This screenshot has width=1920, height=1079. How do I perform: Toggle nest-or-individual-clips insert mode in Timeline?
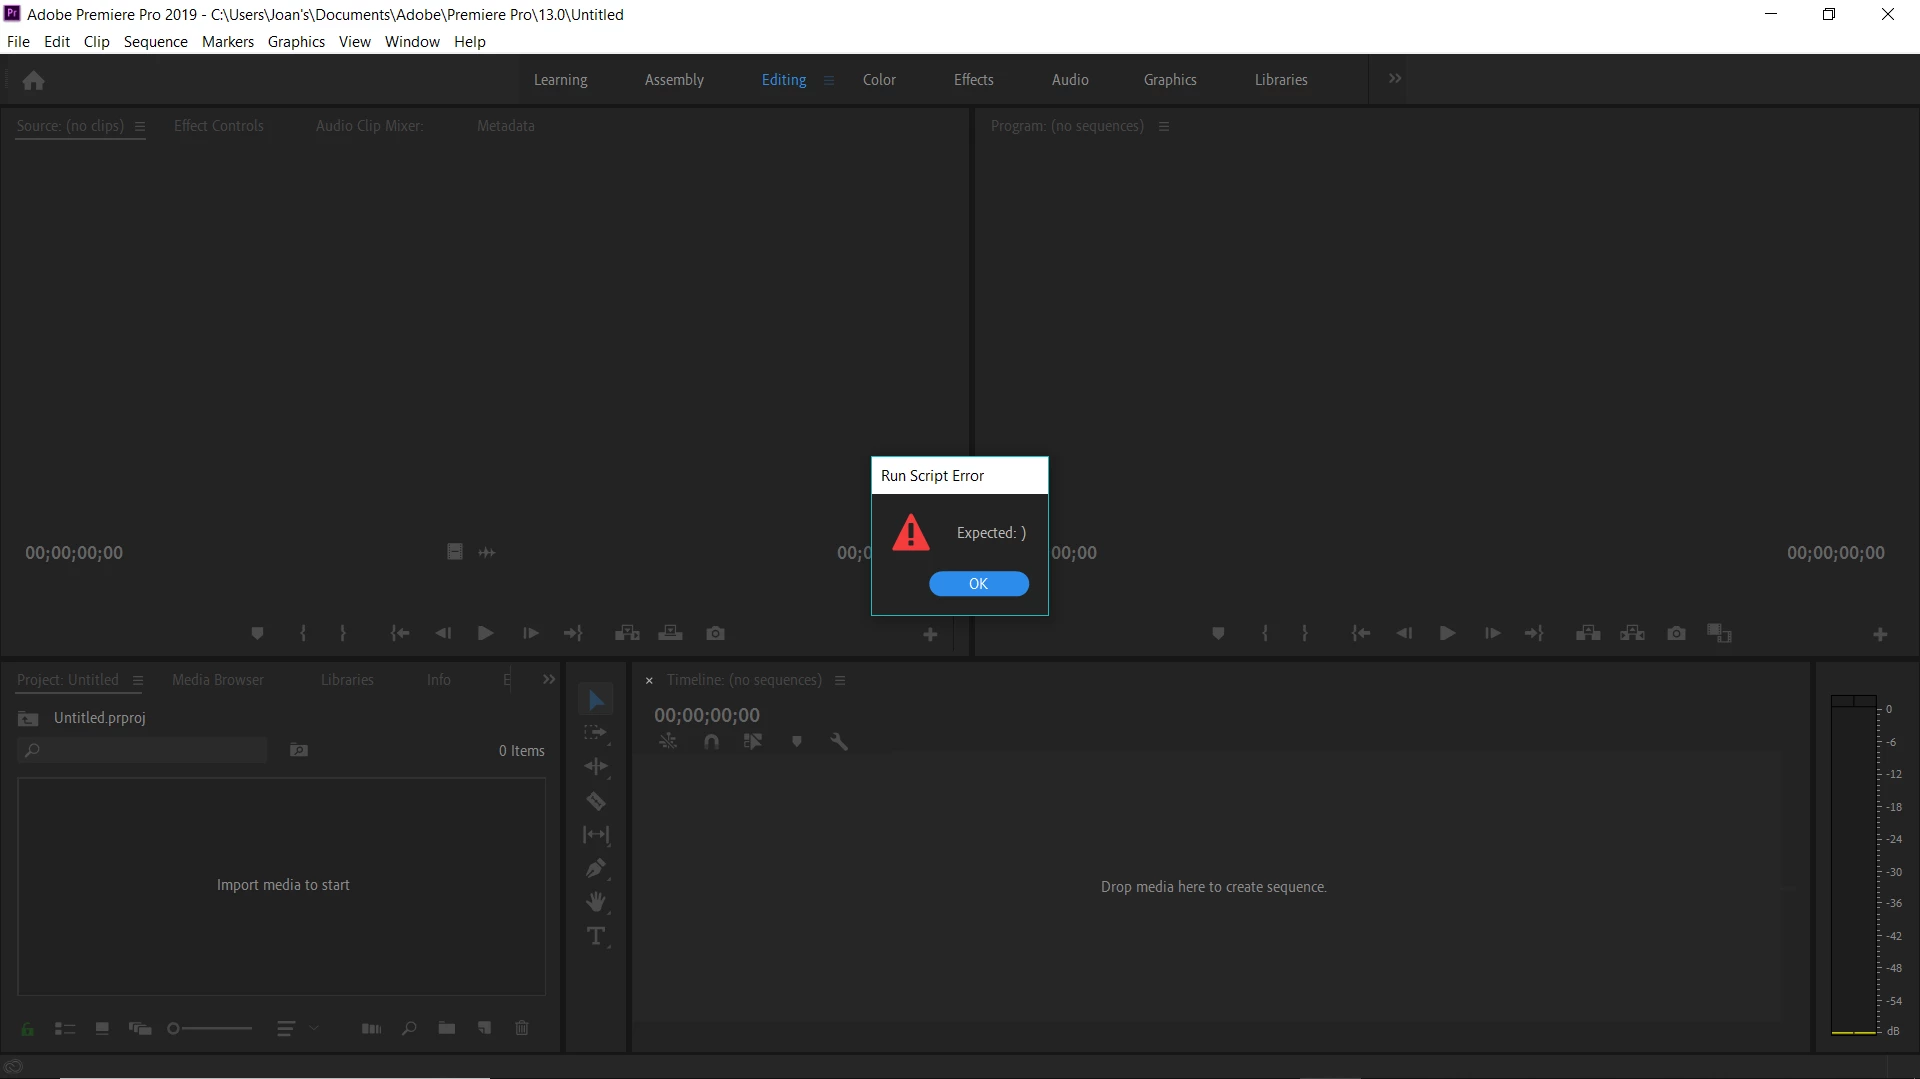tap(668, 742)
